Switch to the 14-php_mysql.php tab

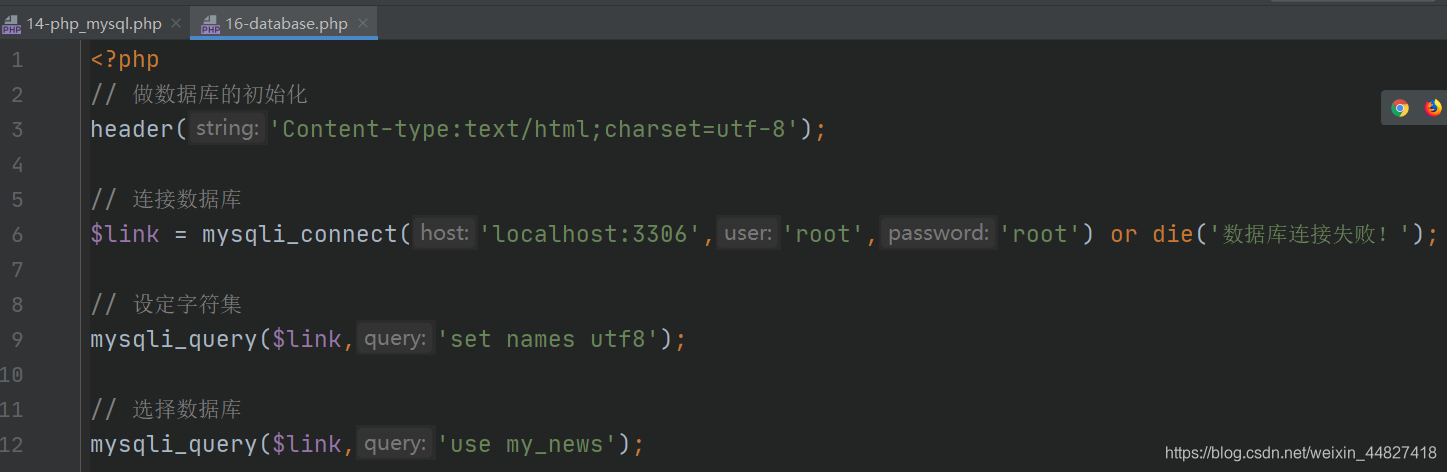pos(93,24)
